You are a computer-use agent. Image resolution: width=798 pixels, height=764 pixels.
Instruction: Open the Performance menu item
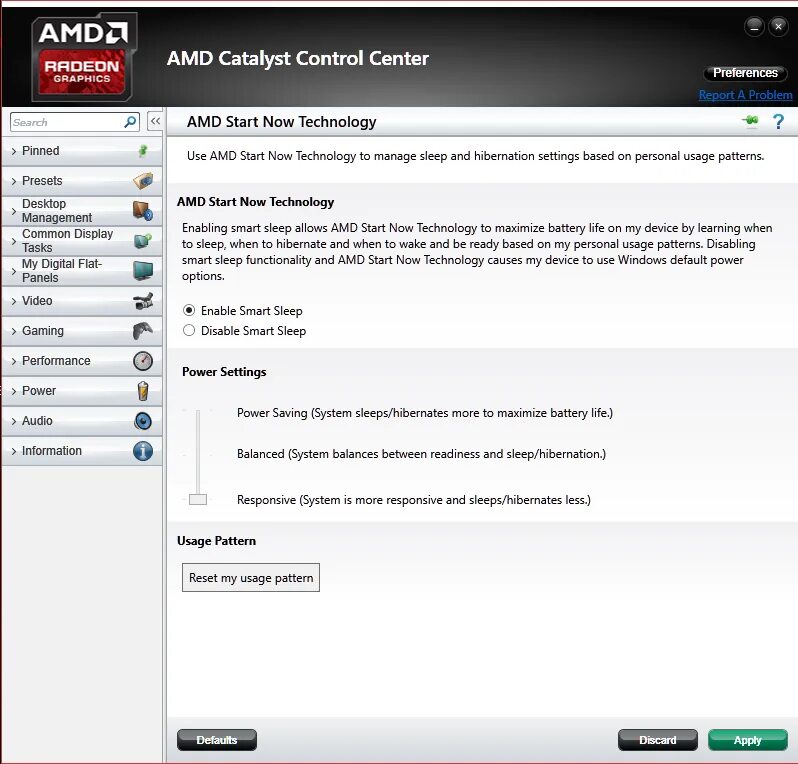82,361
